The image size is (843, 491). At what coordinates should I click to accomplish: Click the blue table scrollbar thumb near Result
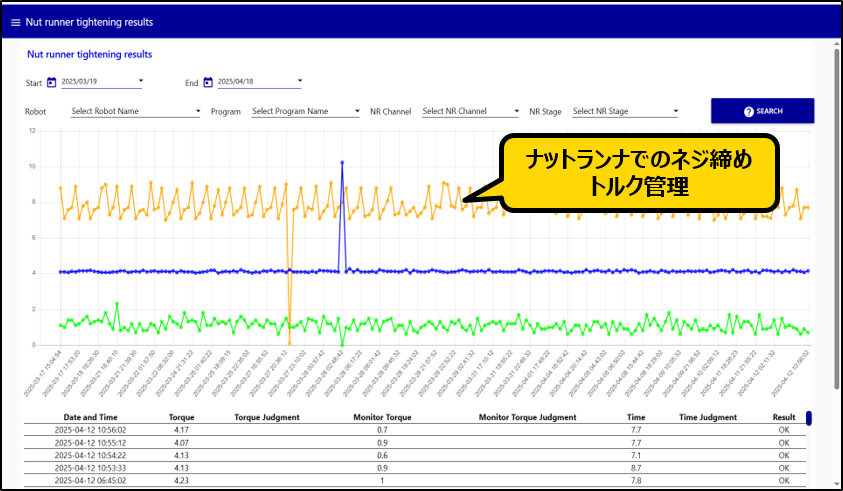click(808, 418)
